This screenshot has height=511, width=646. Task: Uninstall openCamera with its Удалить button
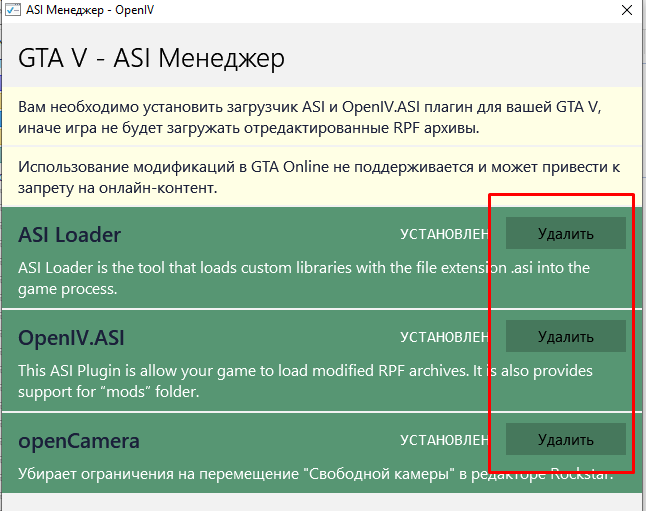pyautogui.click(x=566, y=440)
